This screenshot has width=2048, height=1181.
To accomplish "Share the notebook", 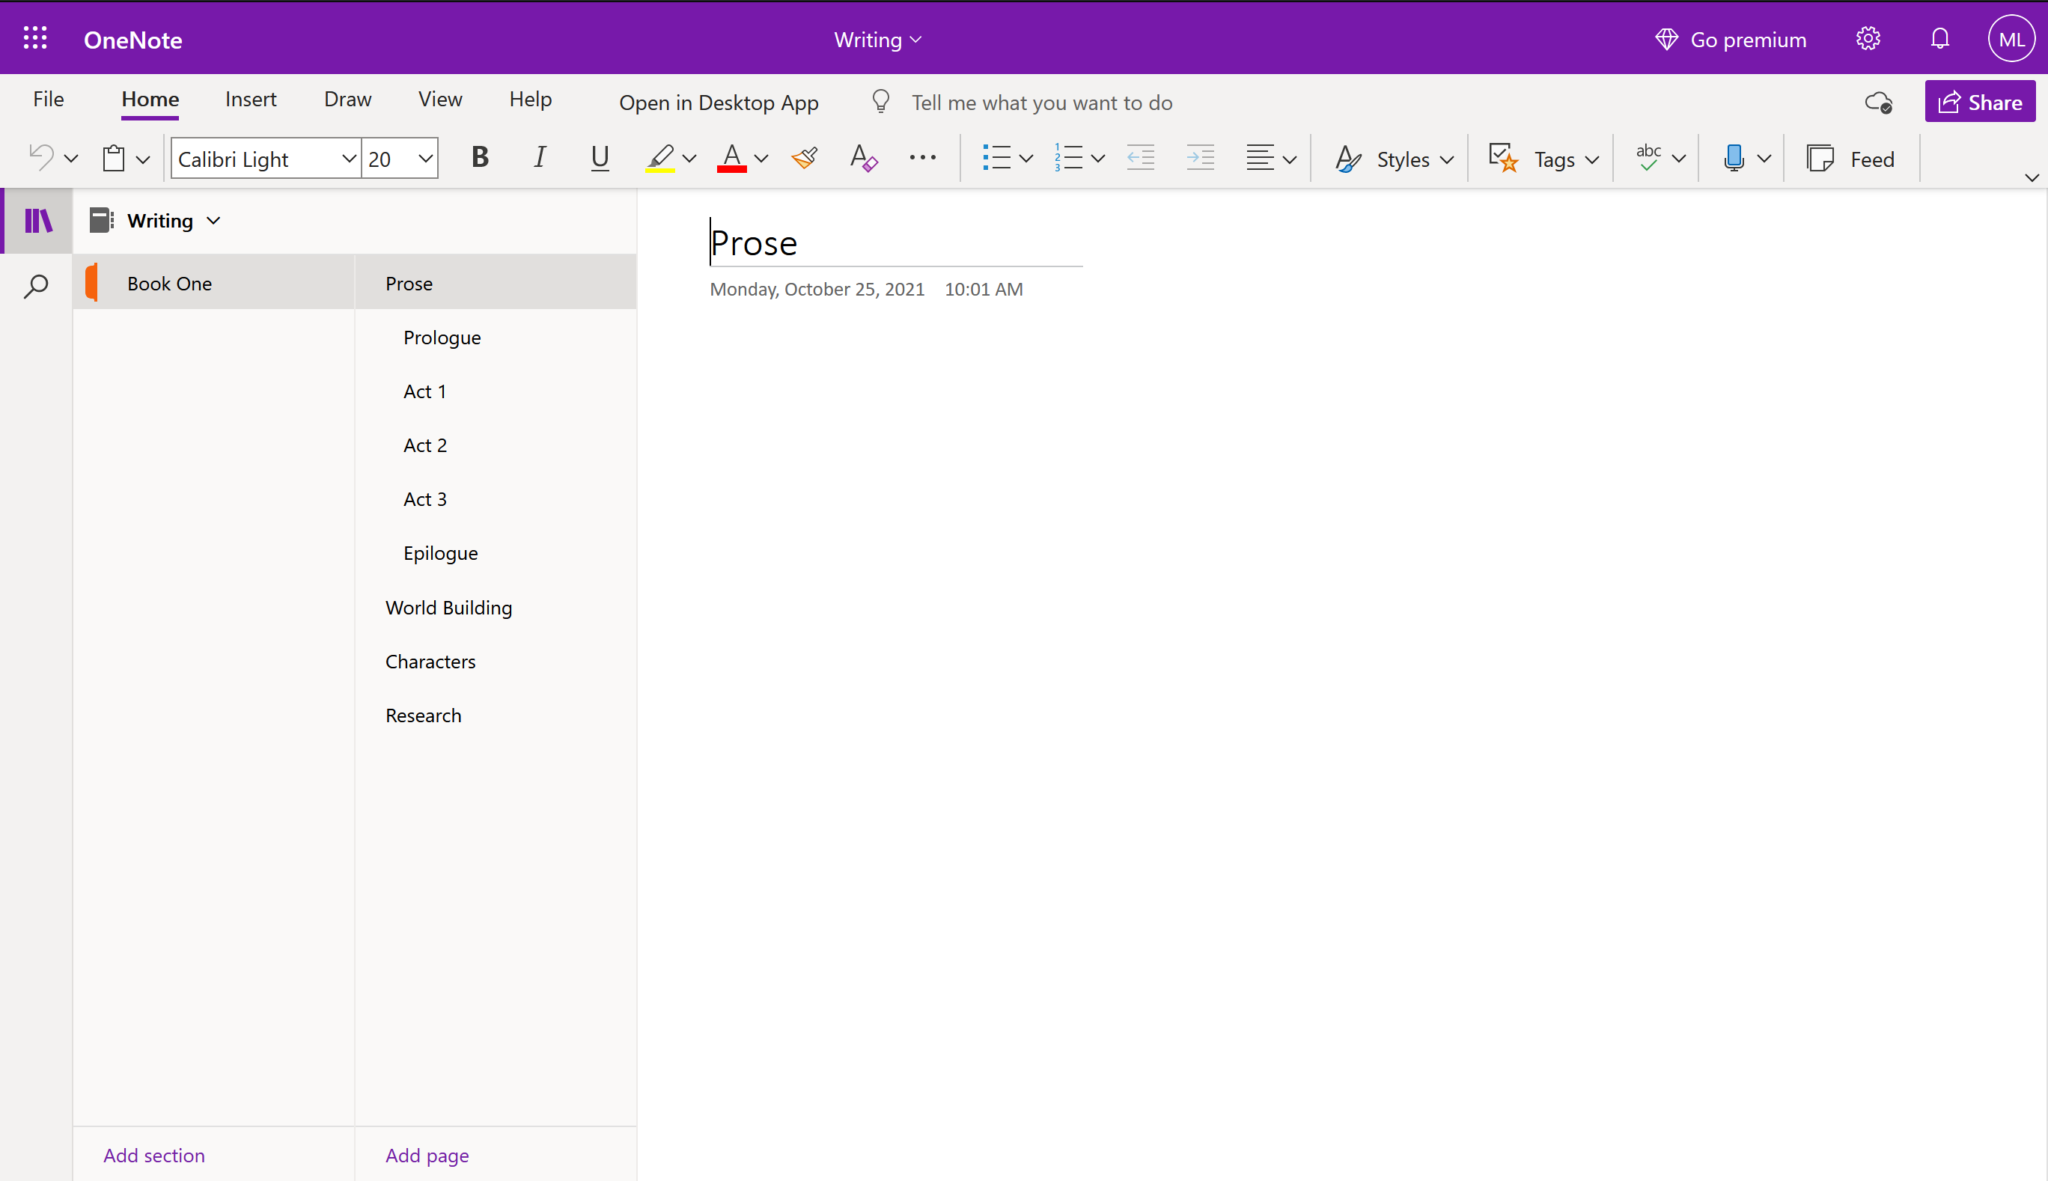I will point(1978,101).
